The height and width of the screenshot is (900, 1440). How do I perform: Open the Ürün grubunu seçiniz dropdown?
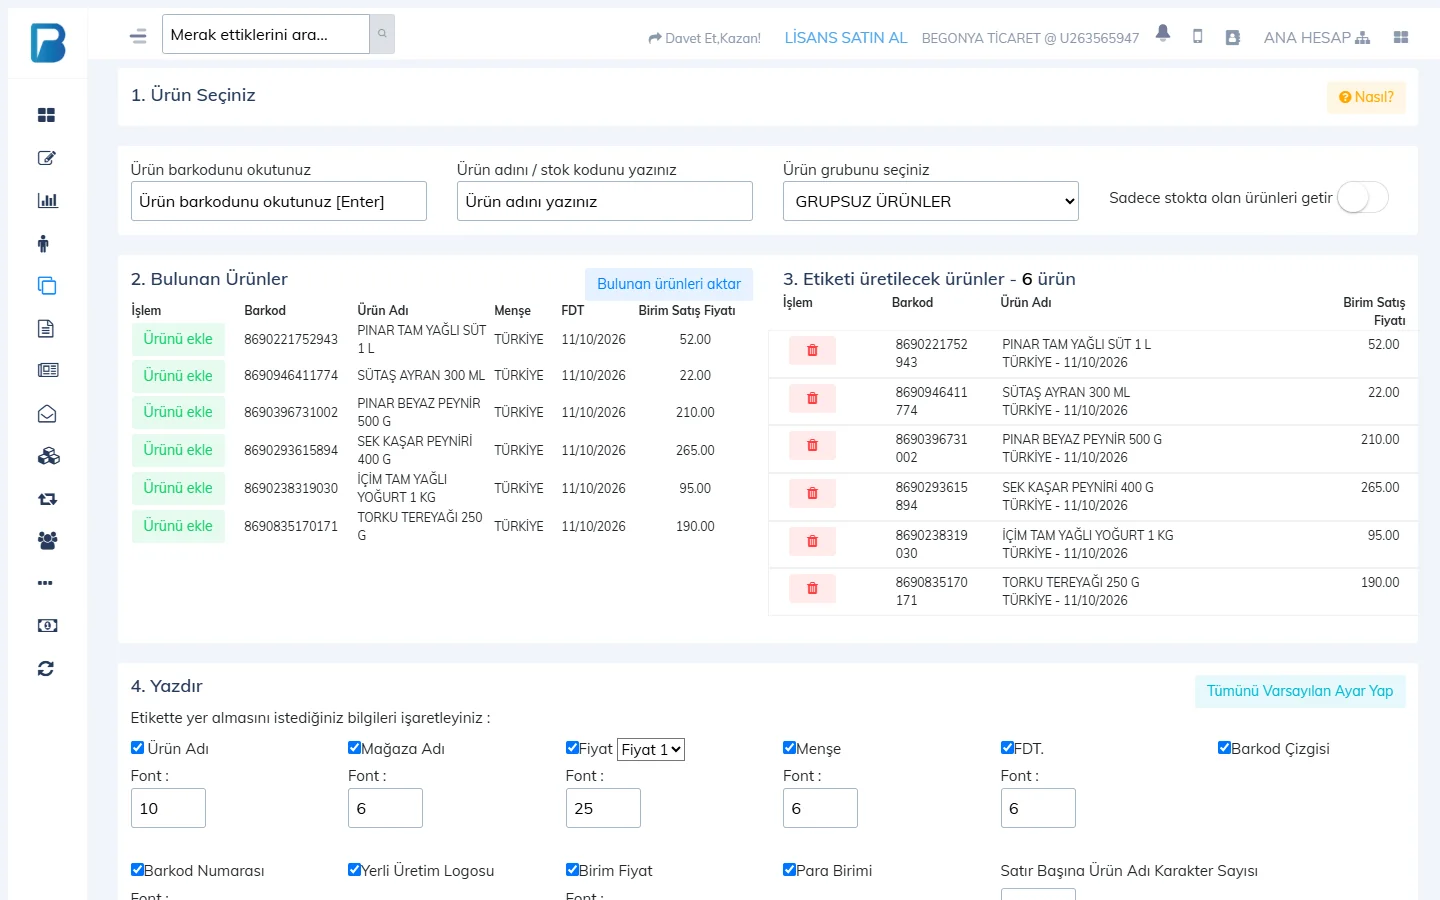point(931,201)
